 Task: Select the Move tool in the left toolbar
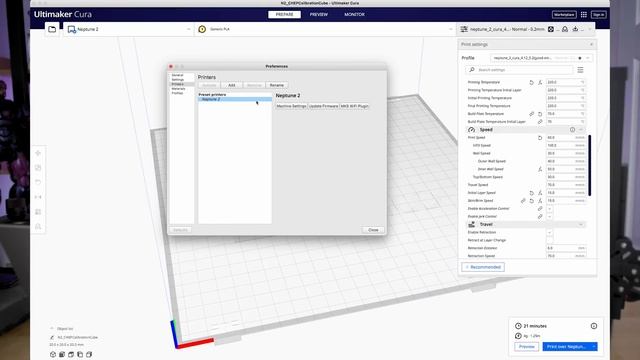[x=38, y=153]
